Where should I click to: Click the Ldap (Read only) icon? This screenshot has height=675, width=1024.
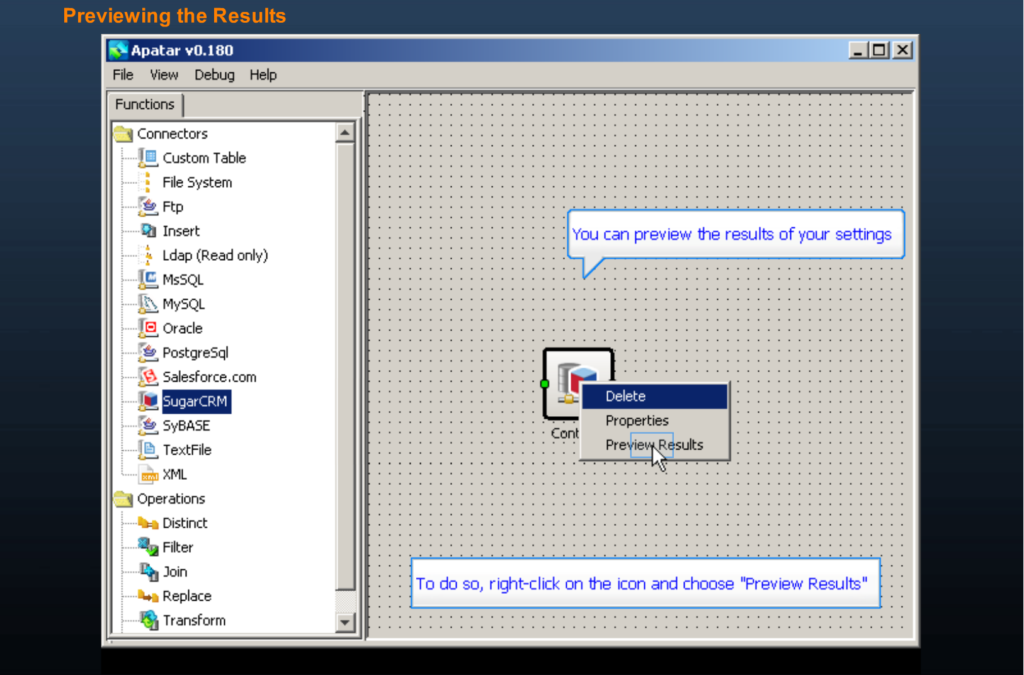[x=149, y=255]
